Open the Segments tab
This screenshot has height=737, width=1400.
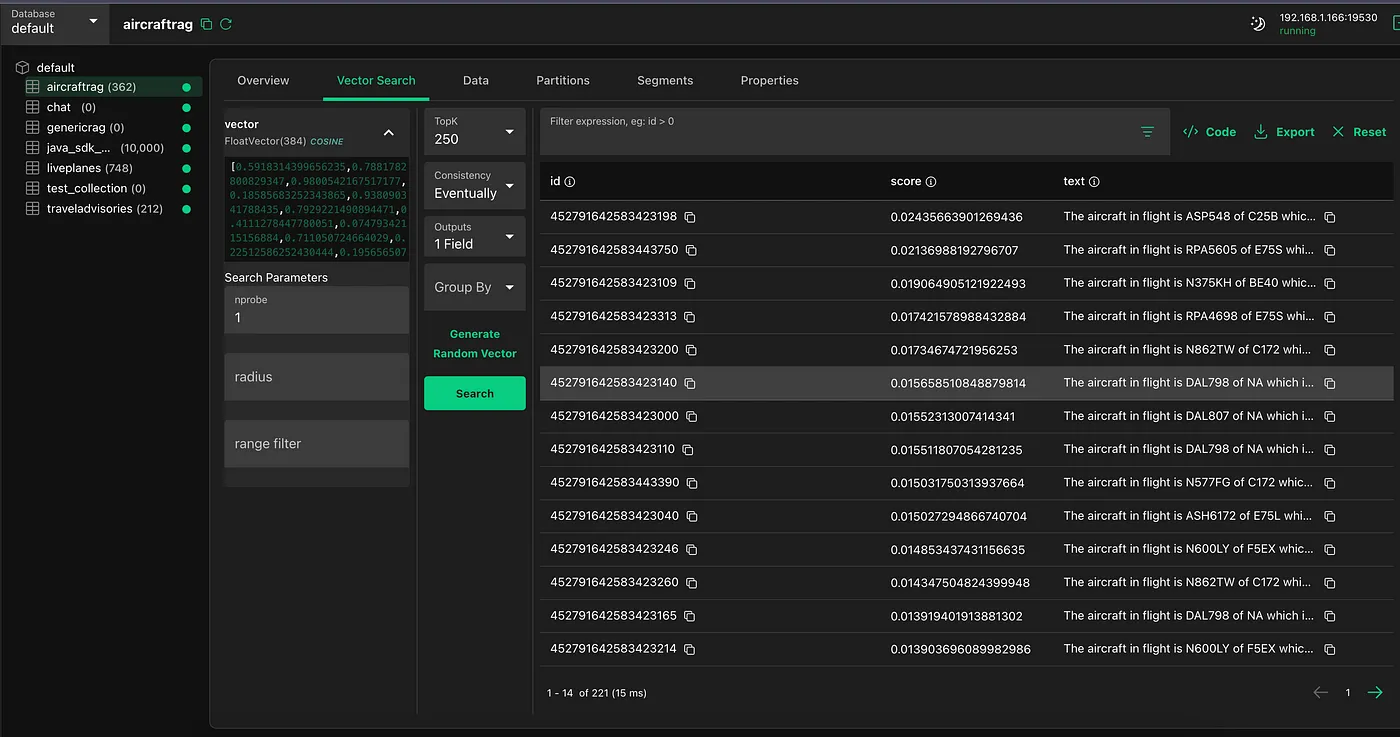point(665,80)
